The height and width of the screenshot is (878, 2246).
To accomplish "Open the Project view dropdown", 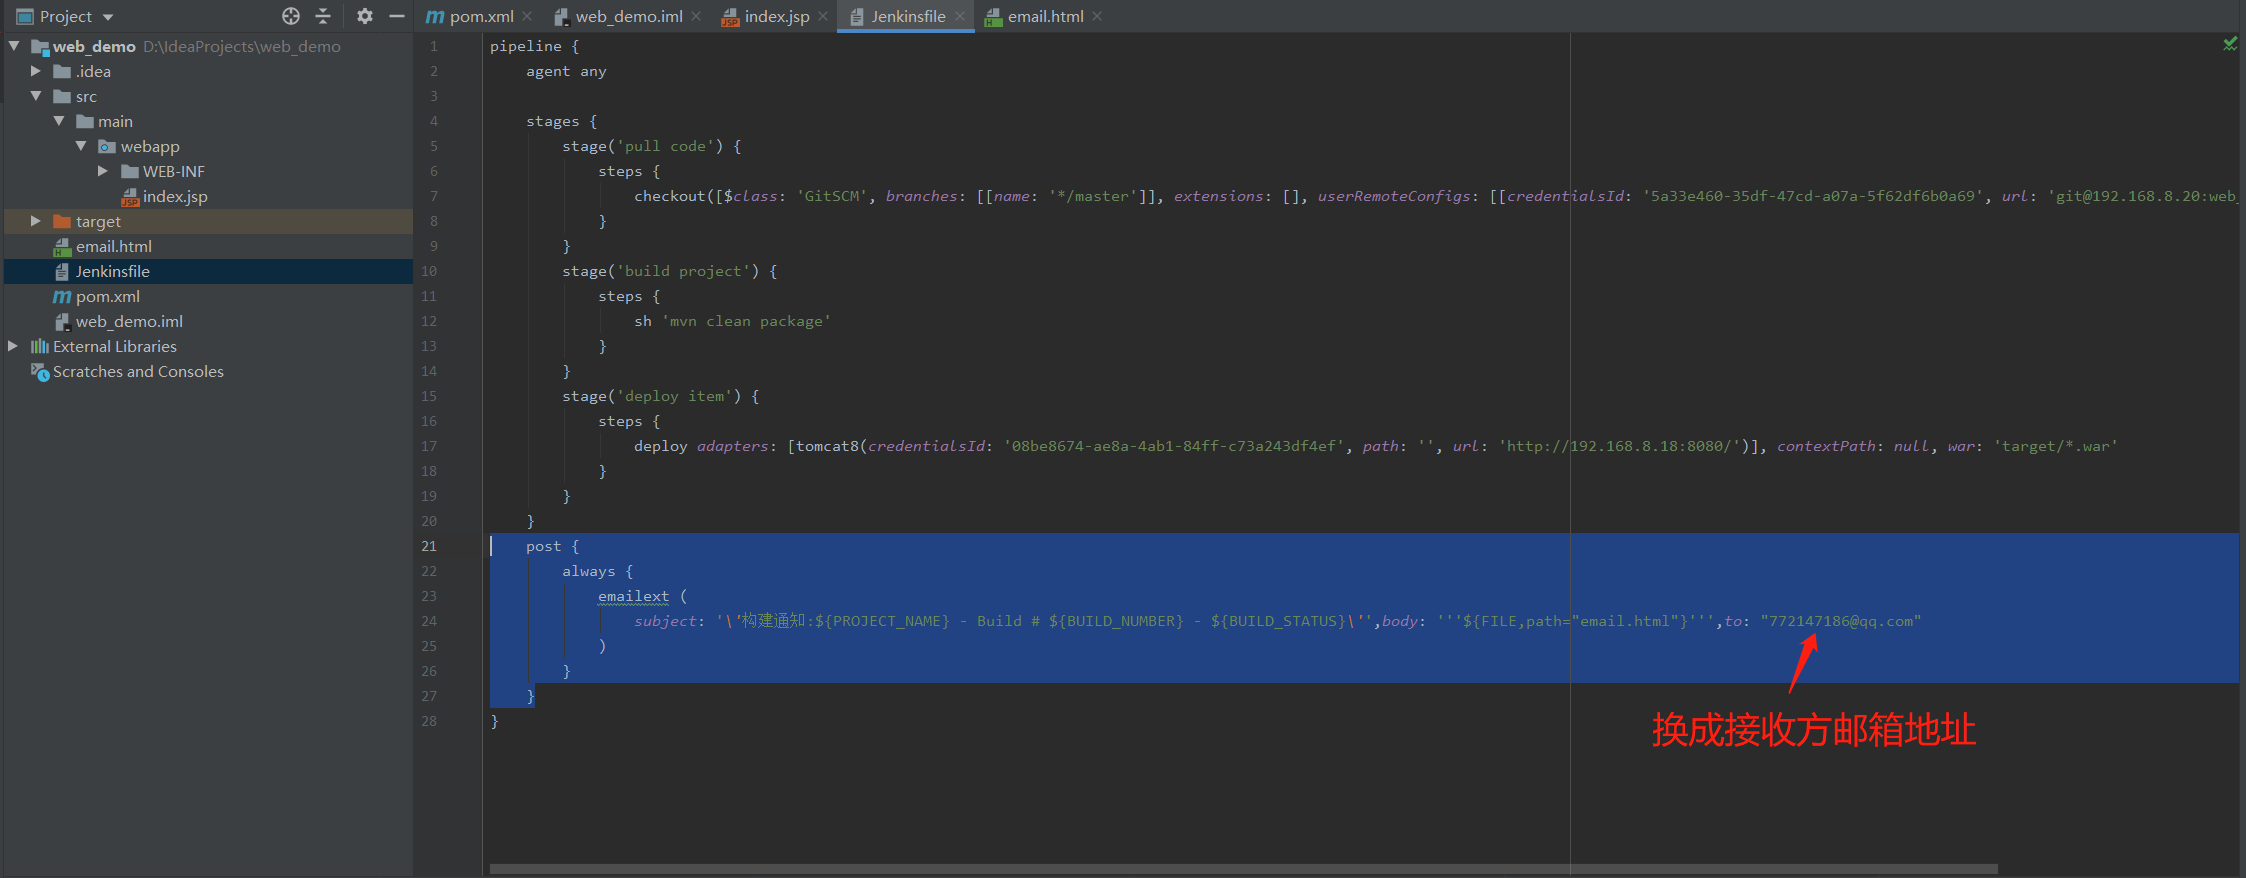I will pyautogui.click(x=108, y=17).
